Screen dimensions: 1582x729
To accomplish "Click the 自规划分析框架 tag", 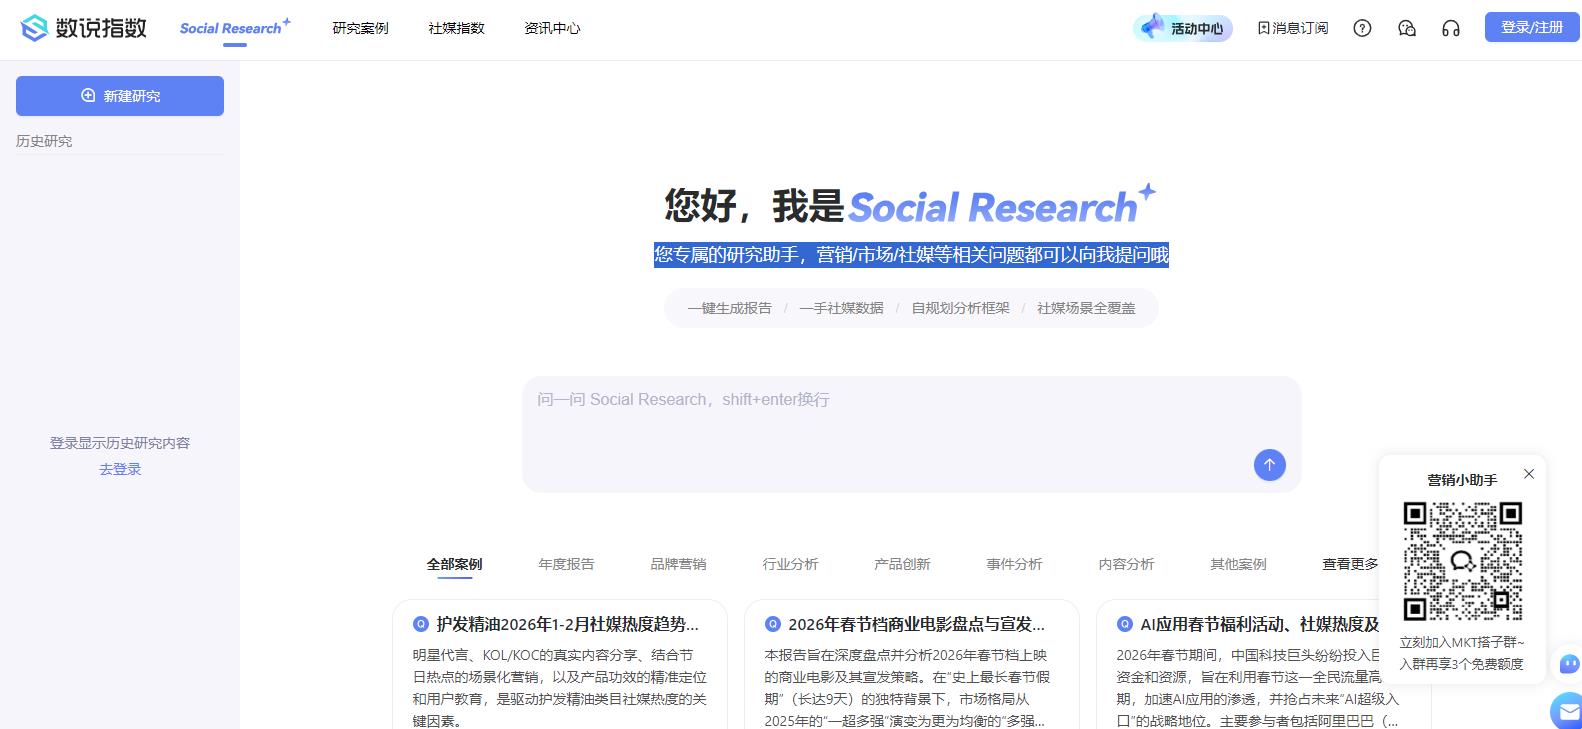I will click(961, 308).
